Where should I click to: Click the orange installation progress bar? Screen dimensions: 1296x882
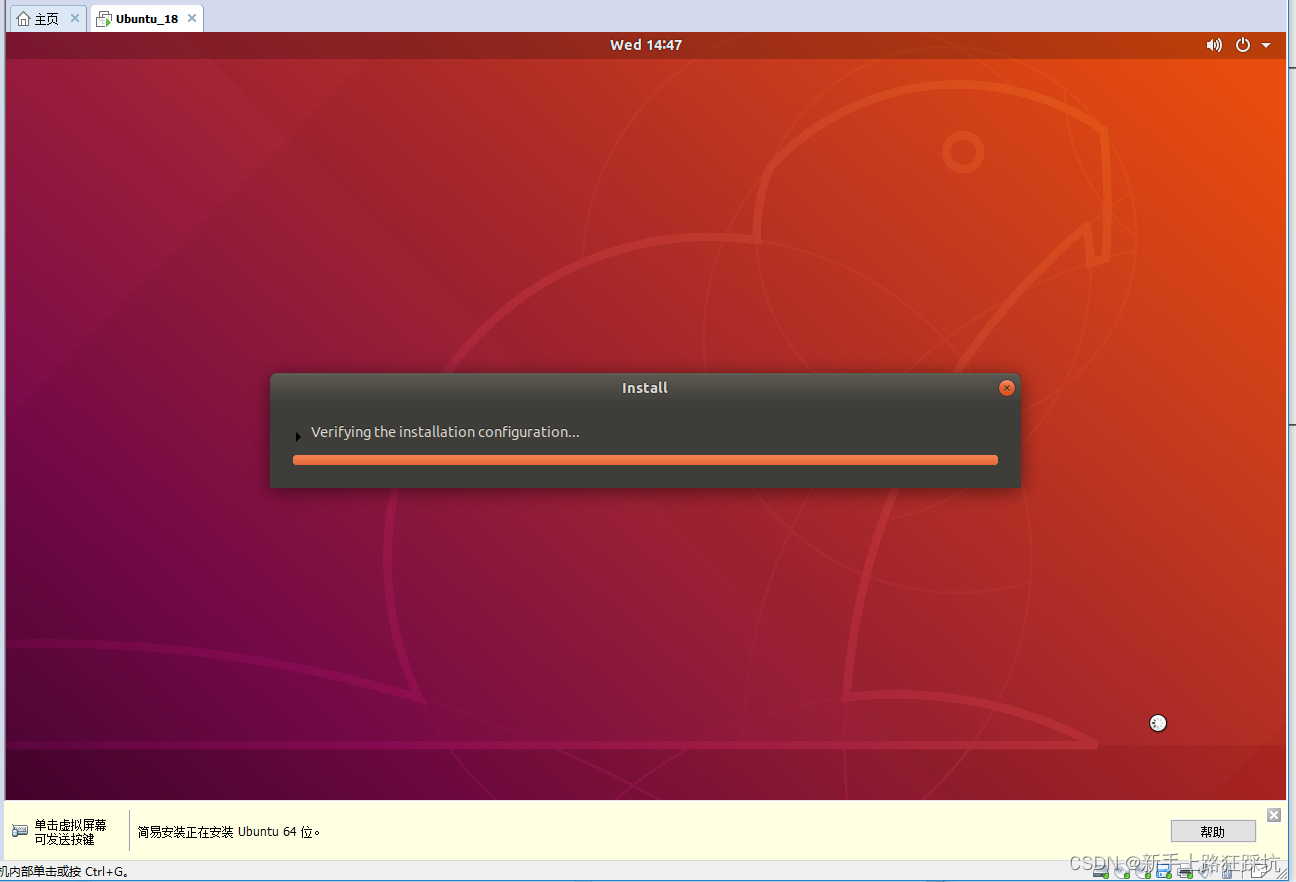click(x=645, y=460)
